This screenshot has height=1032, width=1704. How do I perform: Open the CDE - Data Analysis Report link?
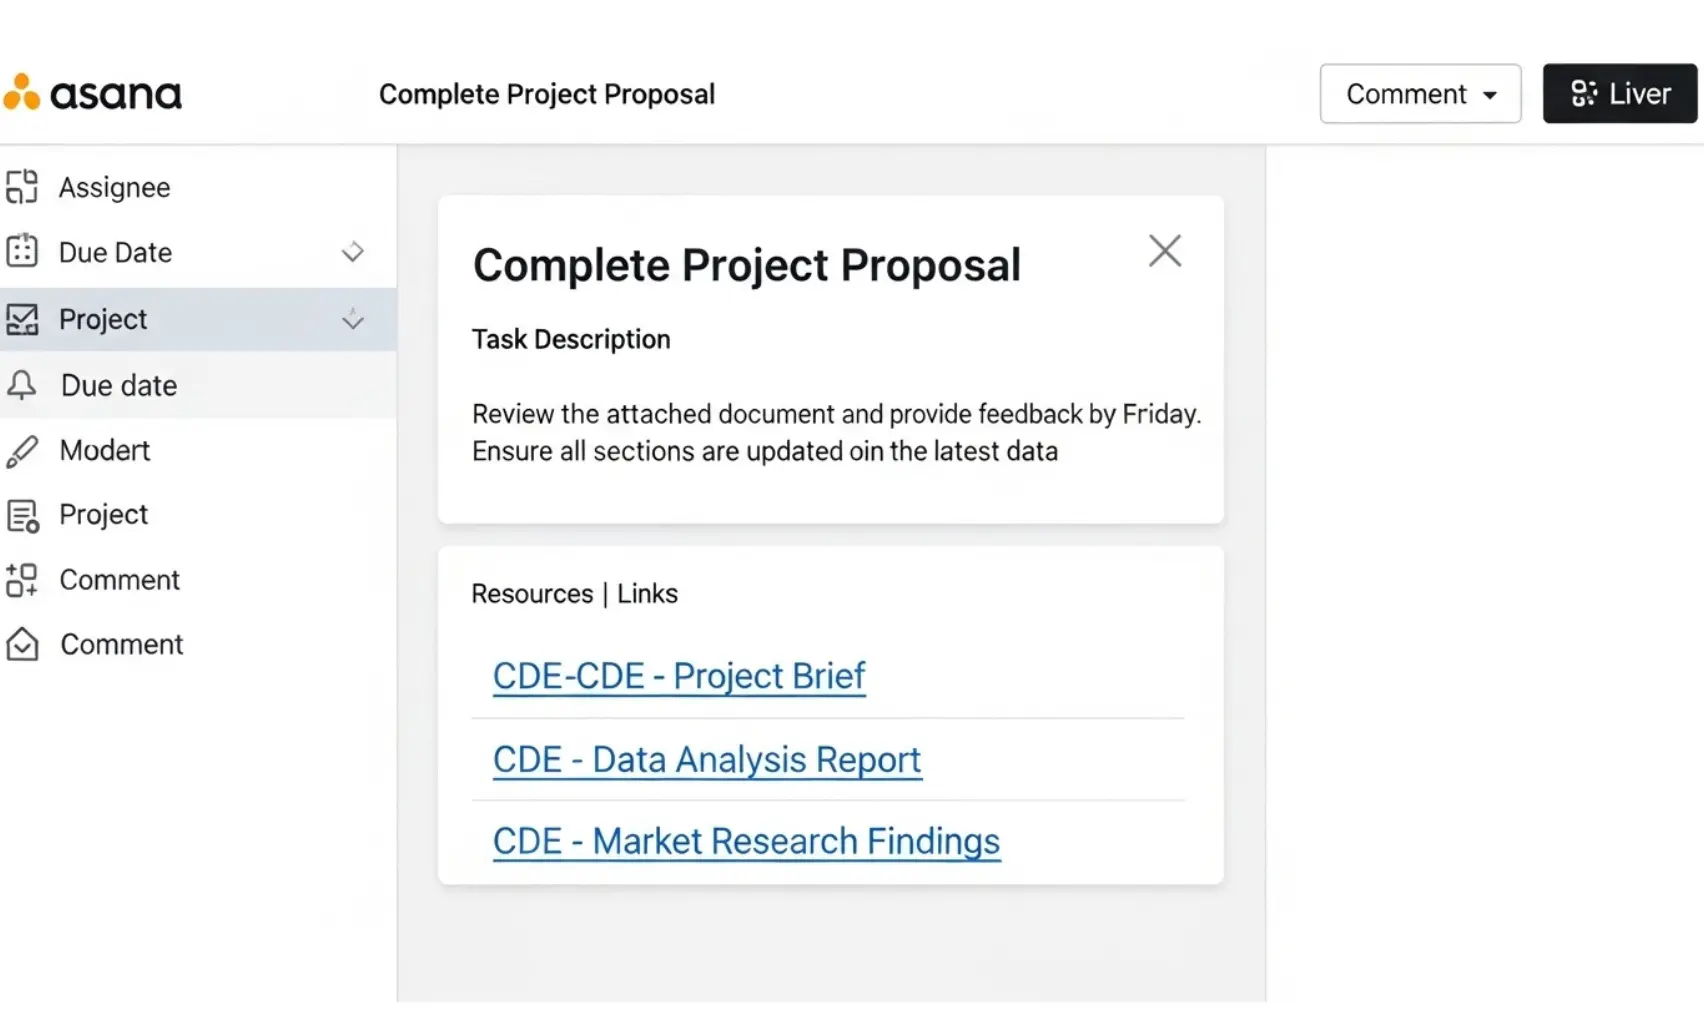pos(706,760)
